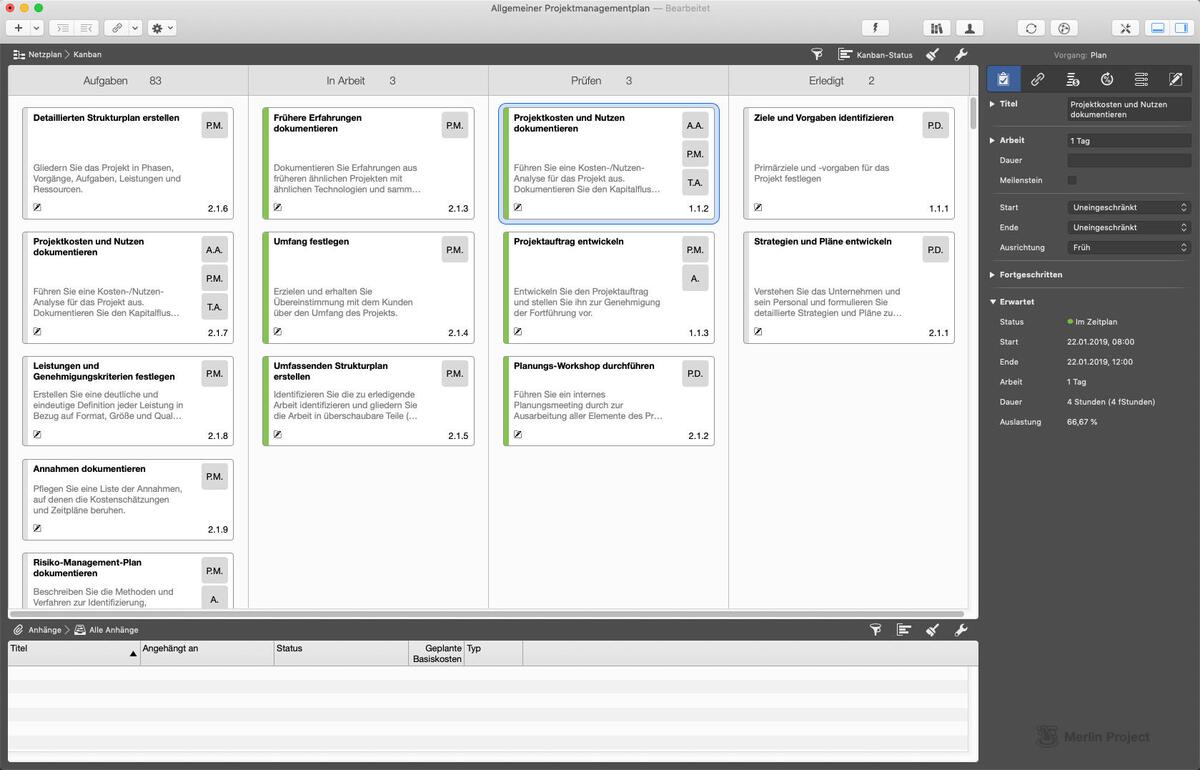Open the paperclip links inspector tab

point(1038,79)
